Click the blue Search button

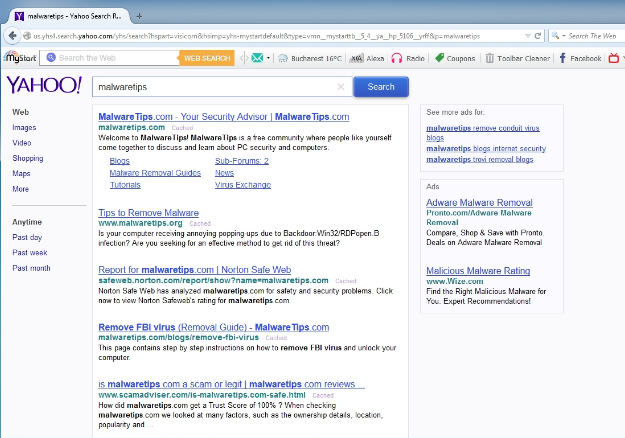coord(381,87)
